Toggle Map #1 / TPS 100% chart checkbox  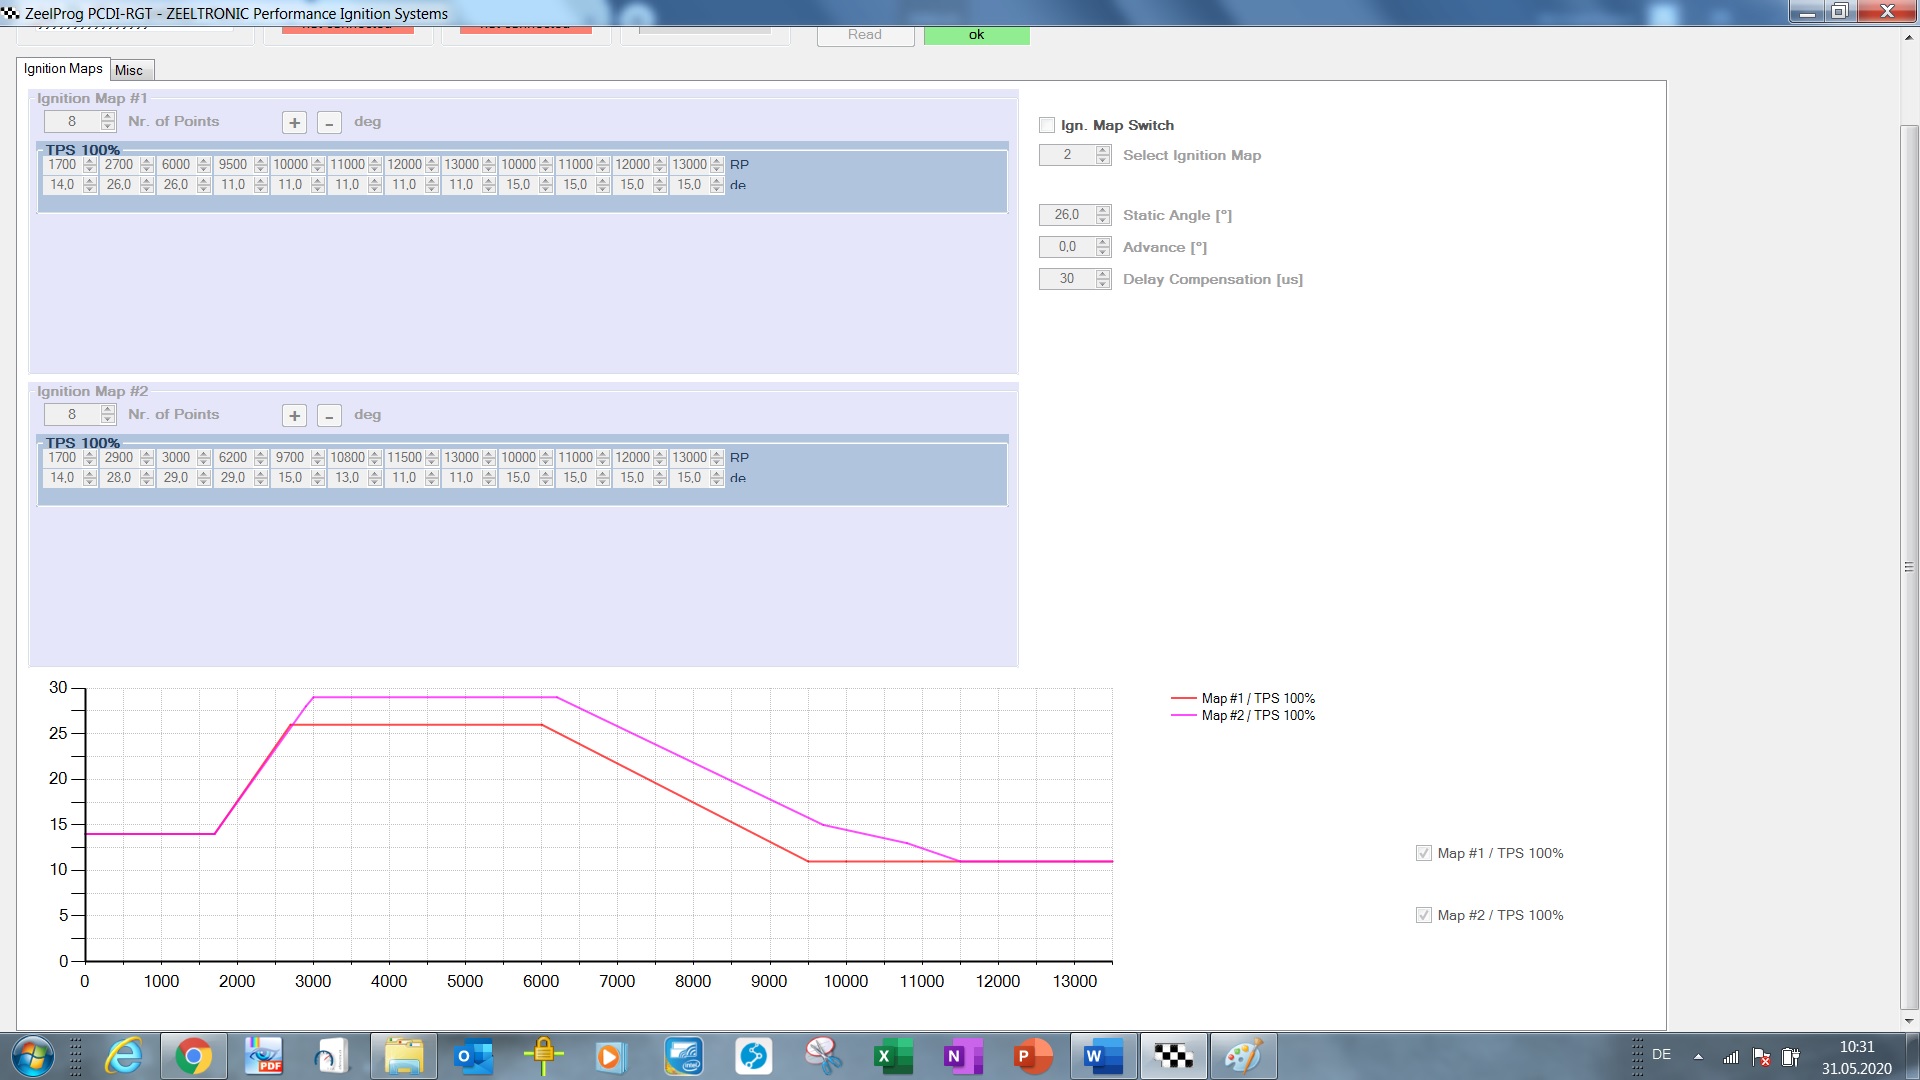(1423, 853)
